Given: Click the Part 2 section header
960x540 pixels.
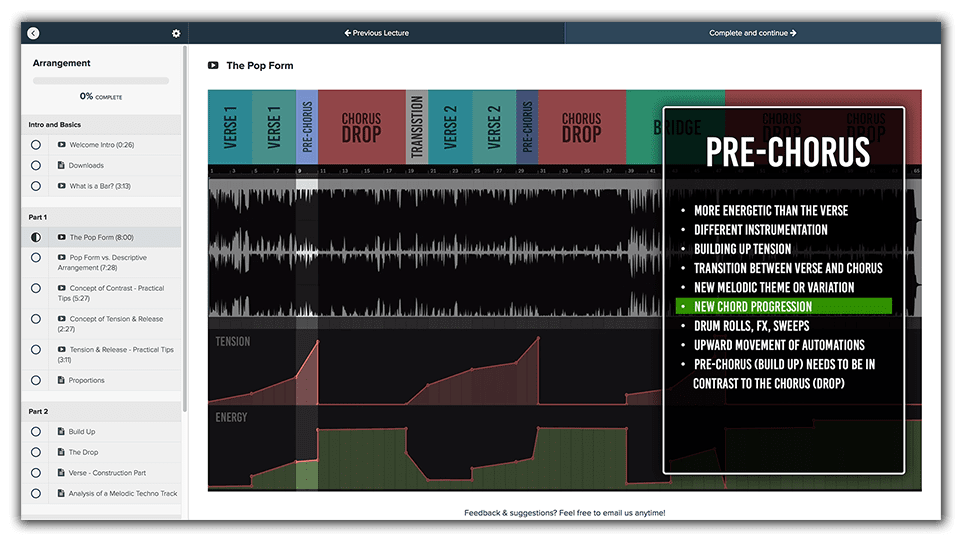Looking at the screenshot, I should (101, 411).
